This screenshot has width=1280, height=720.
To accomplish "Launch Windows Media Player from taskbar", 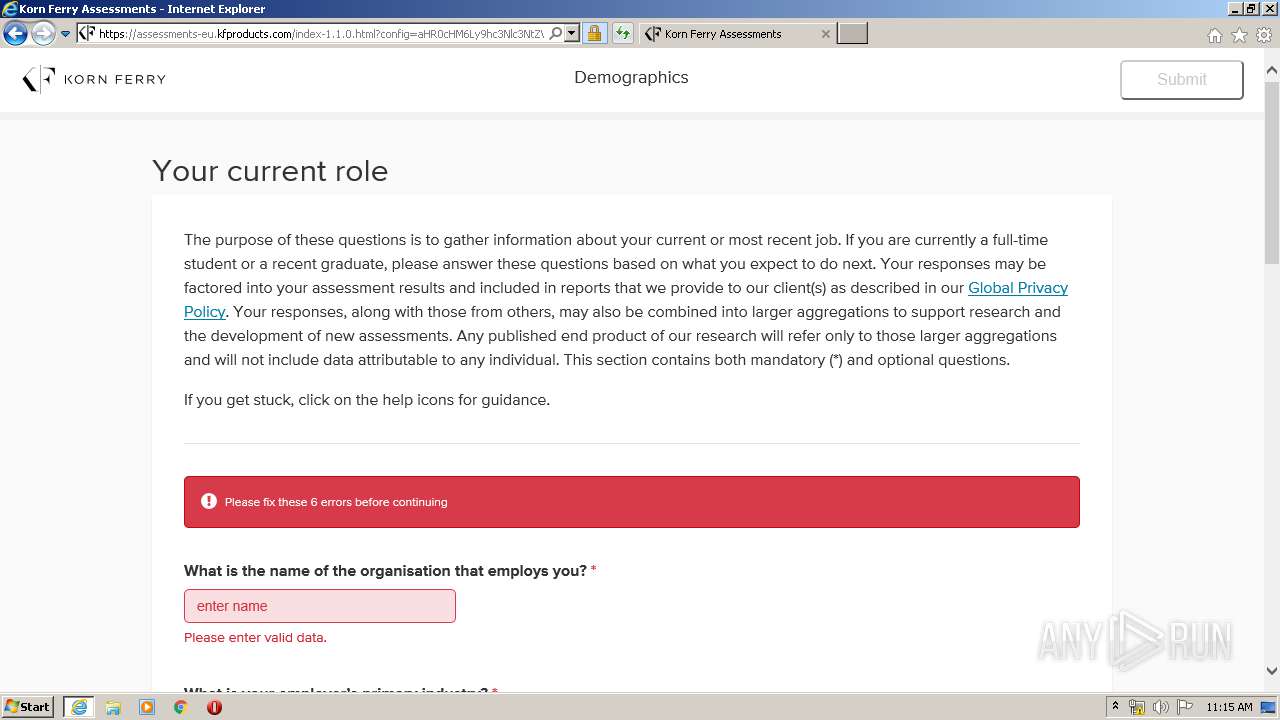I will pyautogui.click(x=147, y=707).
